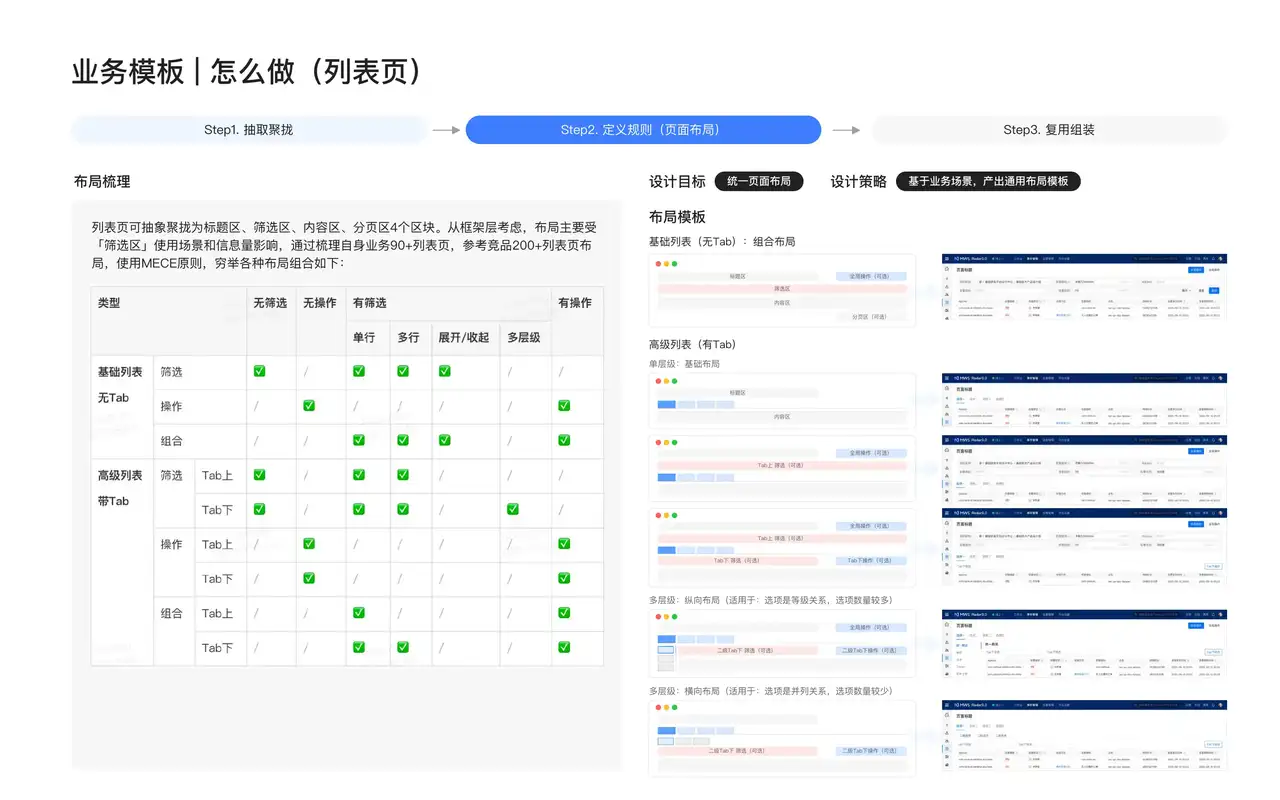Click 二级Tab下操作（可选）block in 纵向布局 wireframe
The height and width of the screenshot is (800, 1280).
click(x=869, y=651)
